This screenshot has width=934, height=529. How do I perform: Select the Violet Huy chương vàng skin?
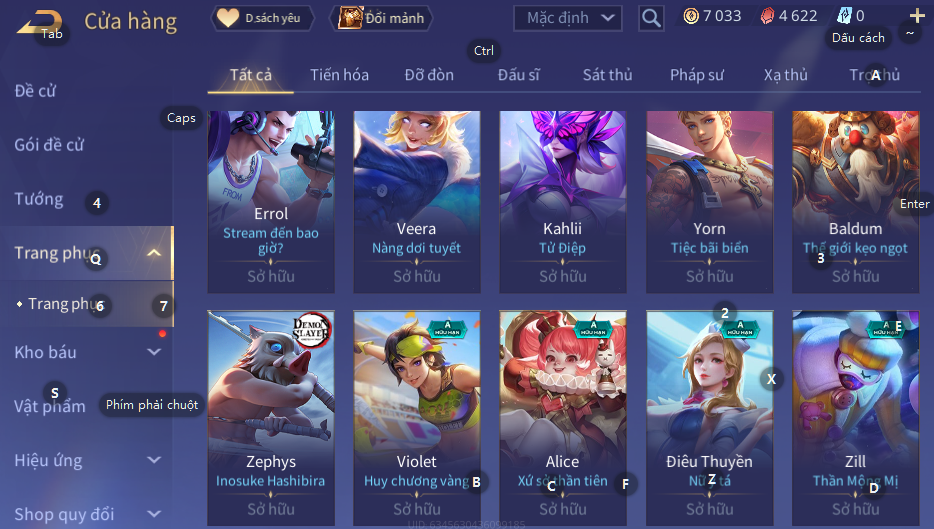click(416, 418)
